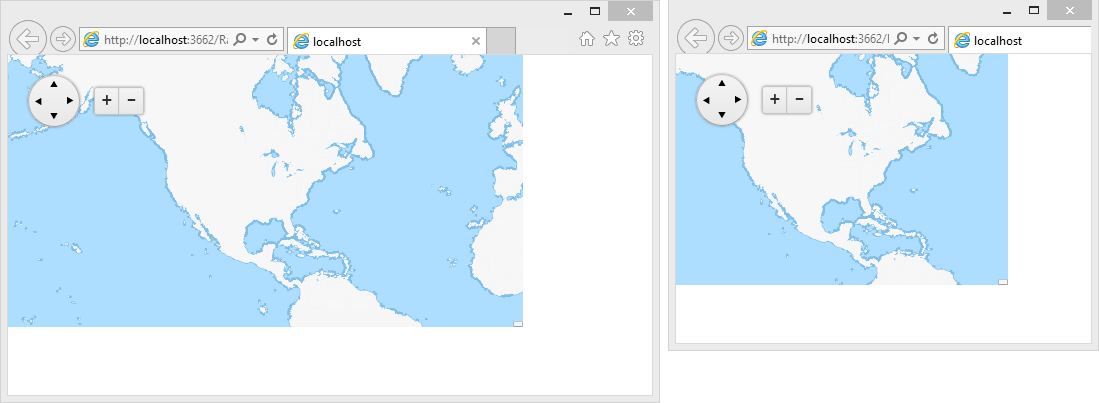The width and height of the screenshot is (1099, 403).
Task: Click IE page icon in left address bar
Action: pos(91,40)
